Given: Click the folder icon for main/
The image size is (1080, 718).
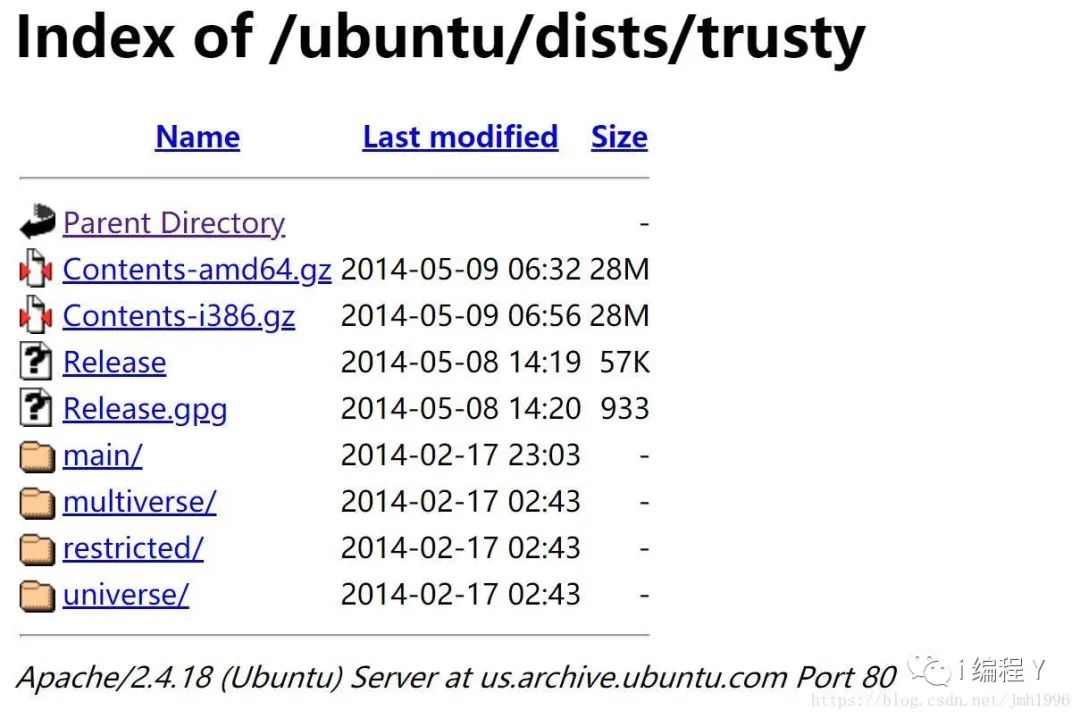Looking at the screenshot, I should click(x=37, y=456).
